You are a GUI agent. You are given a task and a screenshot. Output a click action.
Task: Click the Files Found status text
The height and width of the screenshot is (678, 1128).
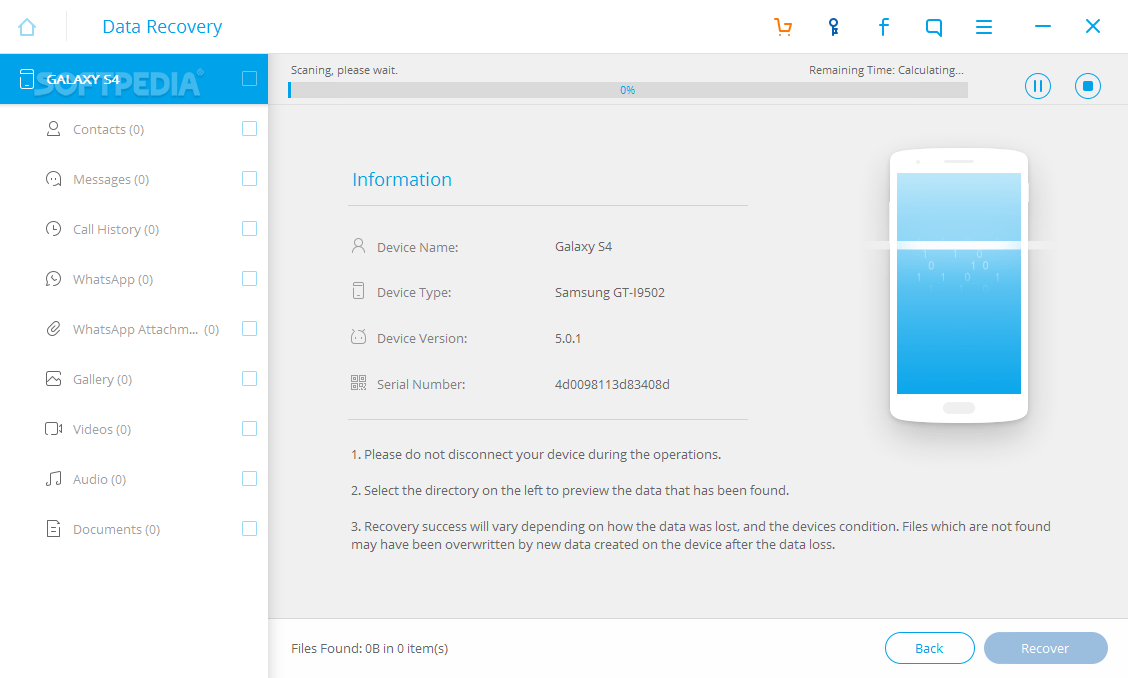tap(370, 648)
